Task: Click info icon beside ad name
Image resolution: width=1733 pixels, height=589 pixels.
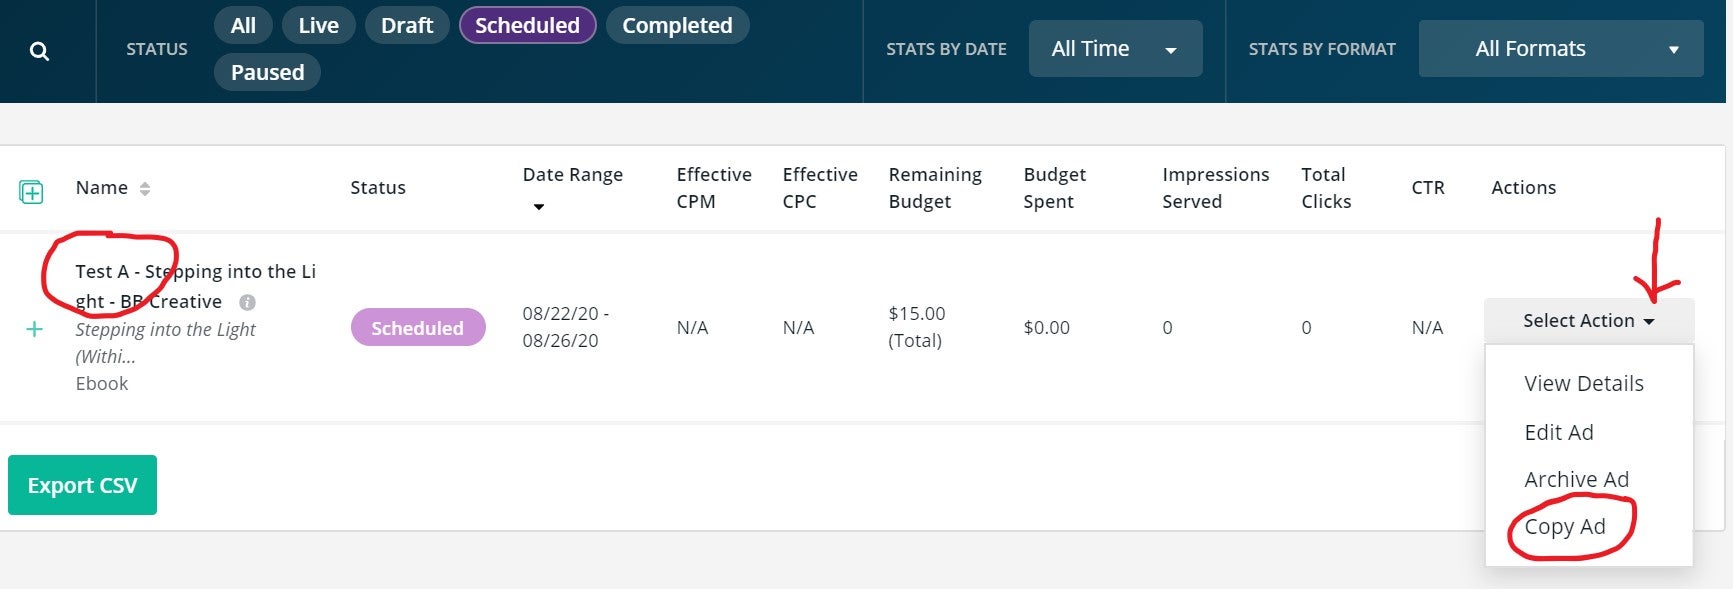Action: pyautogui.click(x=247, y=302)
